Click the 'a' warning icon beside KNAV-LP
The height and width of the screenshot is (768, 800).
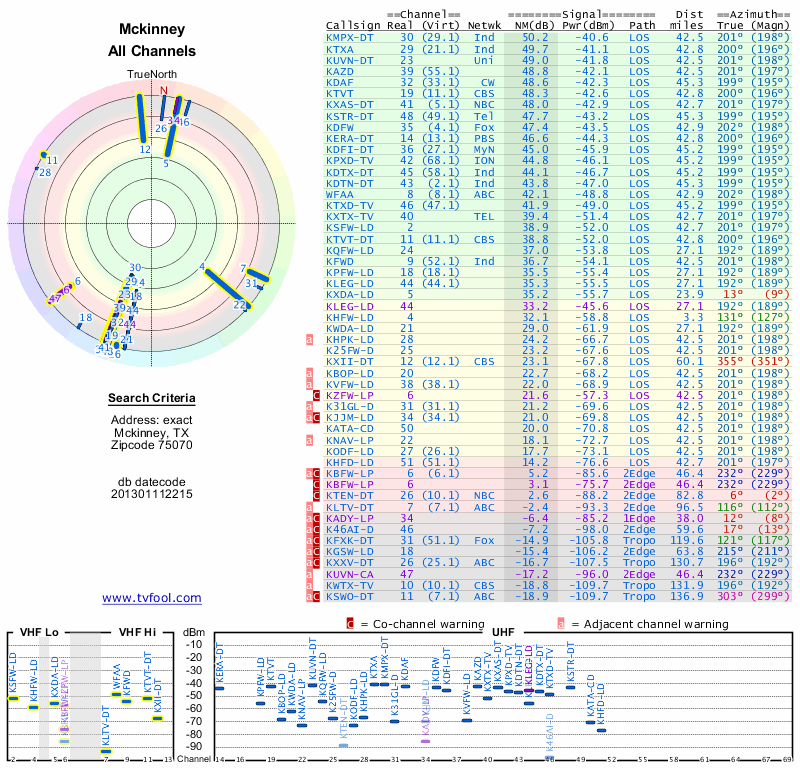(x=309, y=440)
